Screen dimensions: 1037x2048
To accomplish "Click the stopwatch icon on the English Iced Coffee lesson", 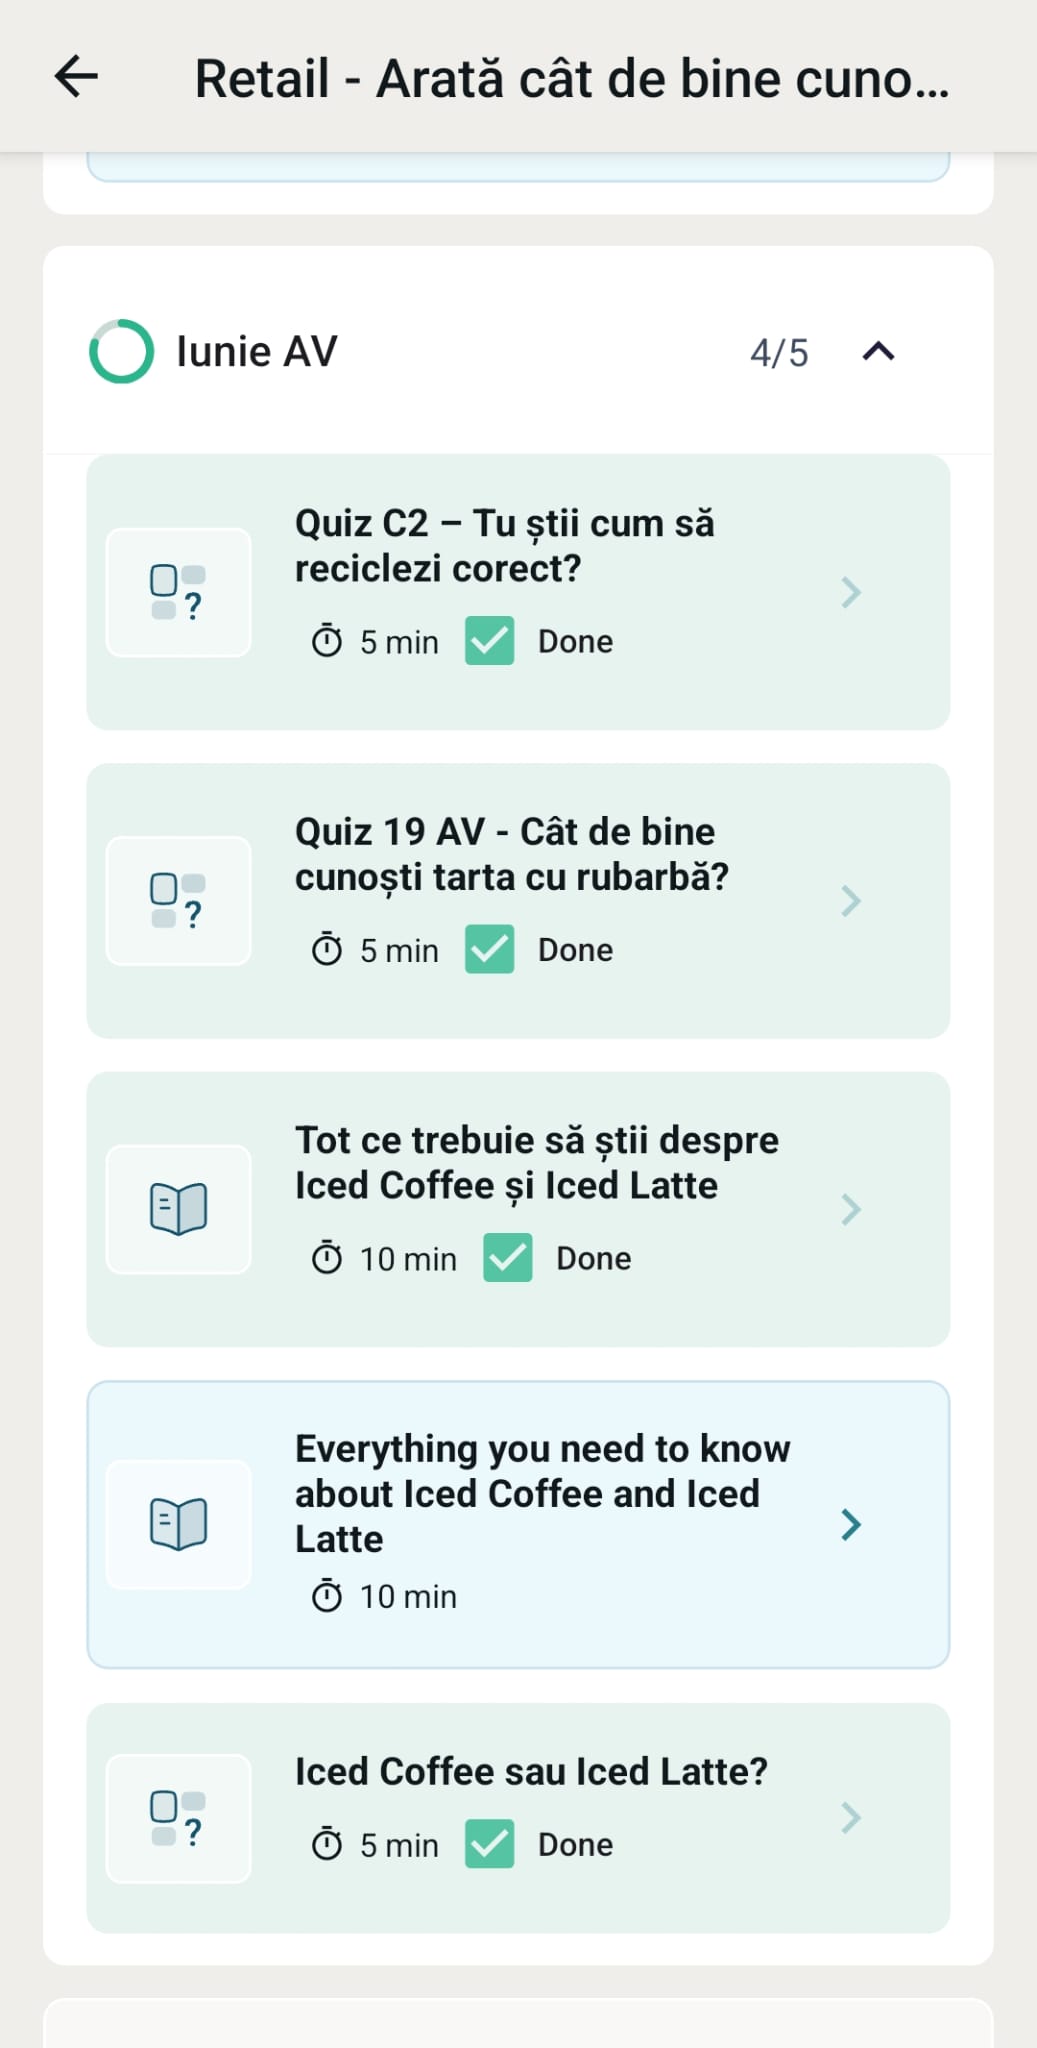I will point(327,1596).
